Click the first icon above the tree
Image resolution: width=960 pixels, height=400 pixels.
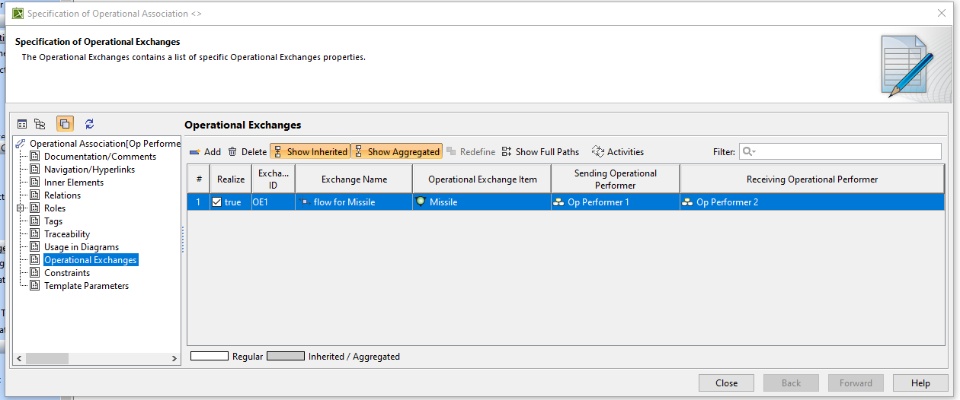pyautogui.click(x=22, y=124)
